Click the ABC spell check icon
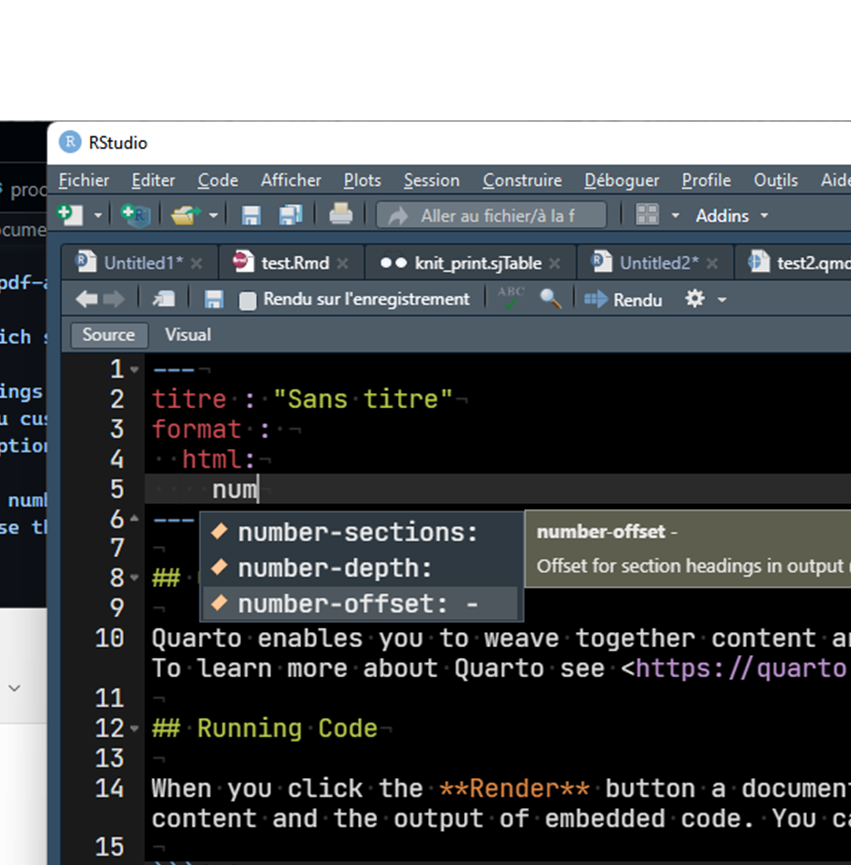The image size is (851, 865). [x=510, y=298]
